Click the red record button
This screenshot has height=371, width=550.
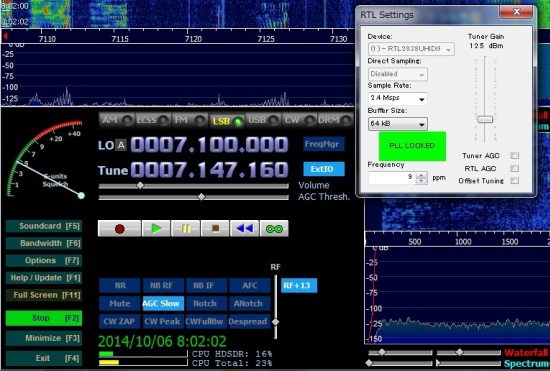pos(120,229)
